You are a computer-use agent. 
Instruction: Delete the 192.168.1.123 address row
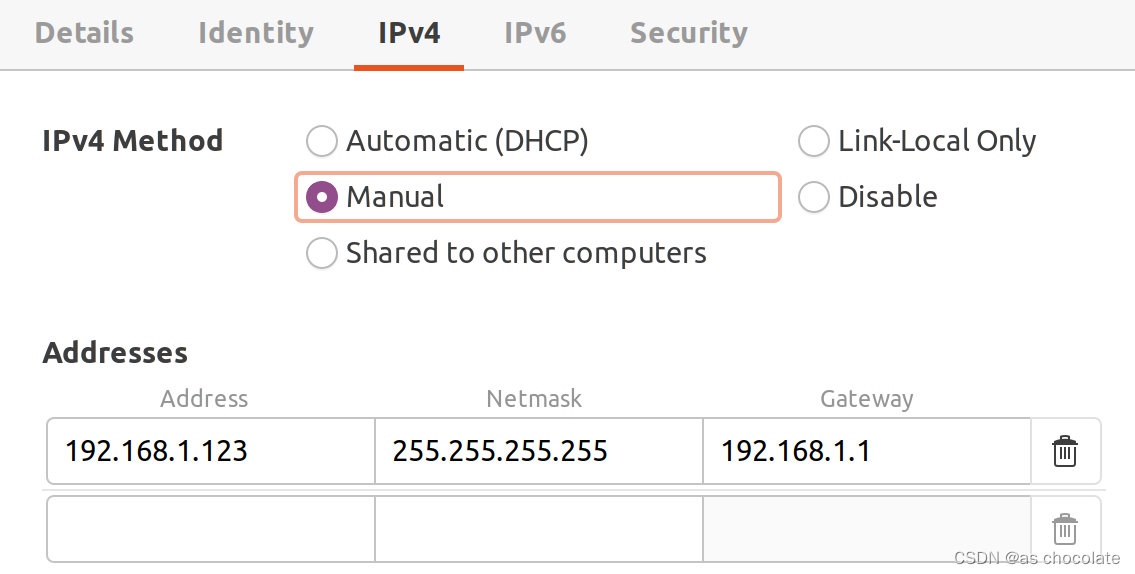[1064, 451]
